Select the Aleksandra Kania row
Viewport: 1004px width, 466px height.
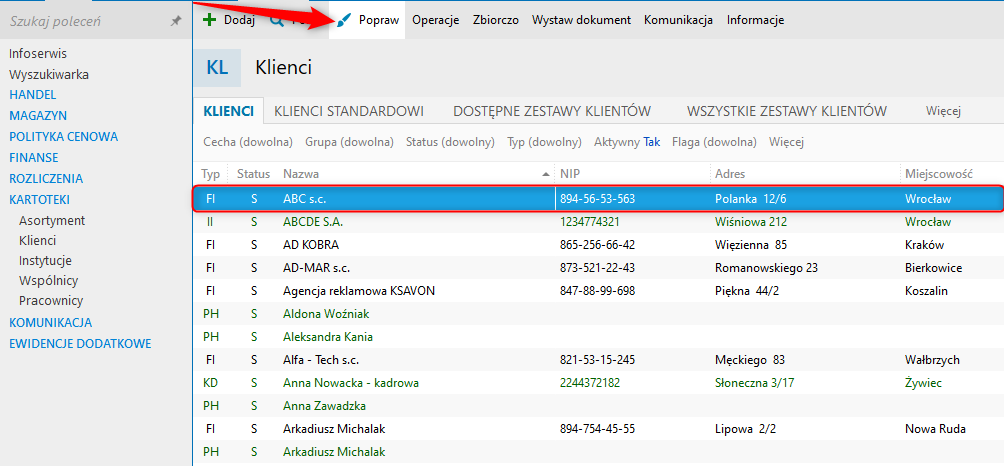pyautogui.click(x=598, y=337)
